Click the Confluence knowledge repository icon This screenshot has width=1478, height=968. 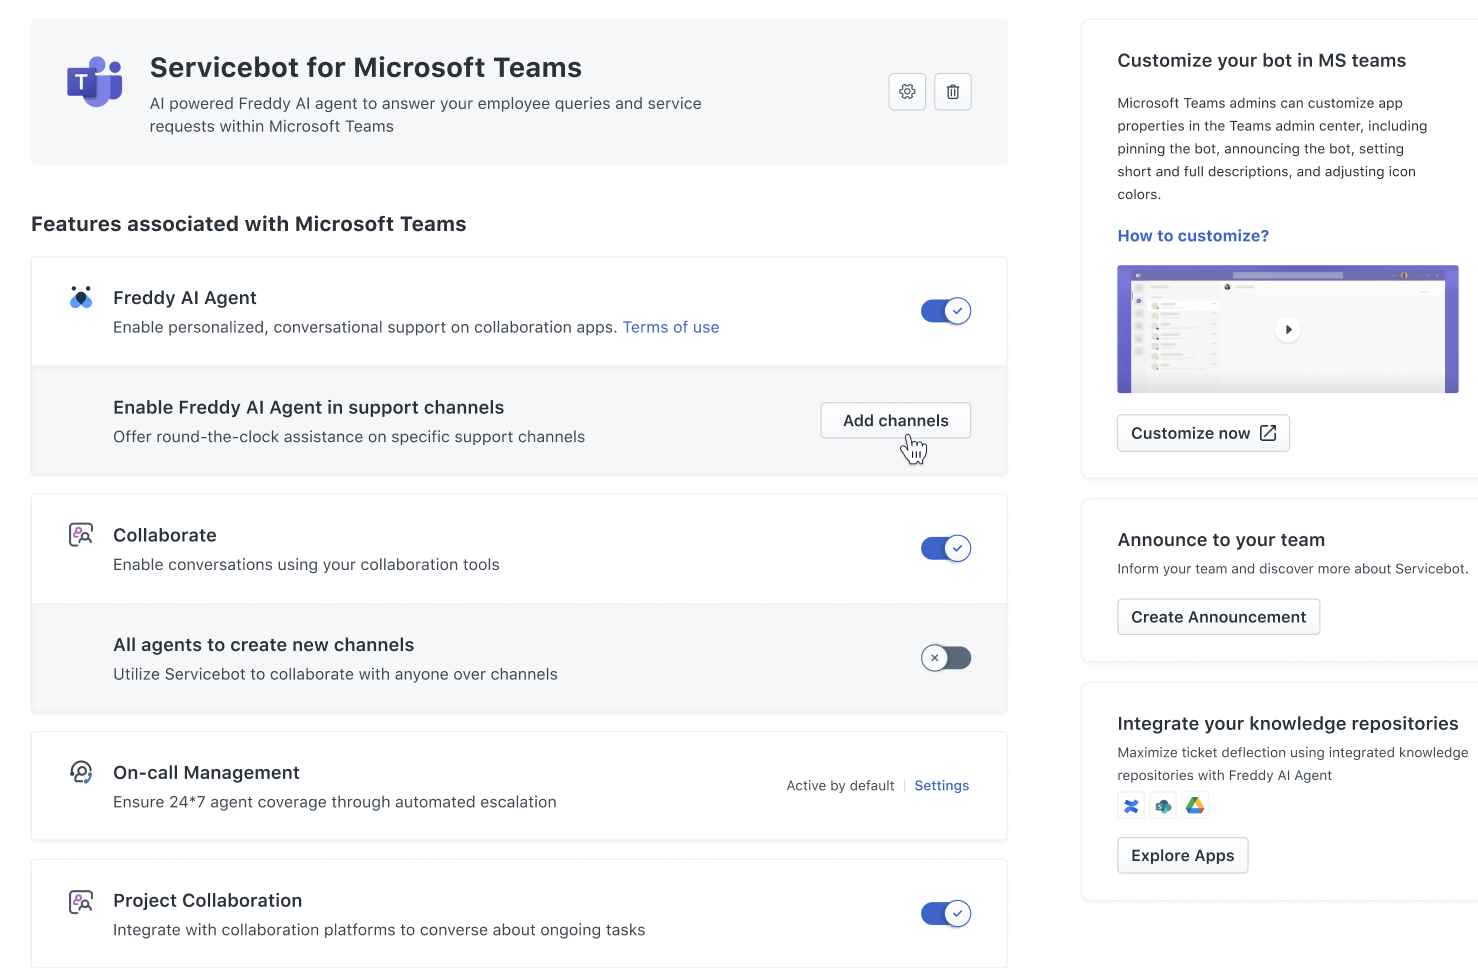pyautogui.click(x=1131, y=806)
